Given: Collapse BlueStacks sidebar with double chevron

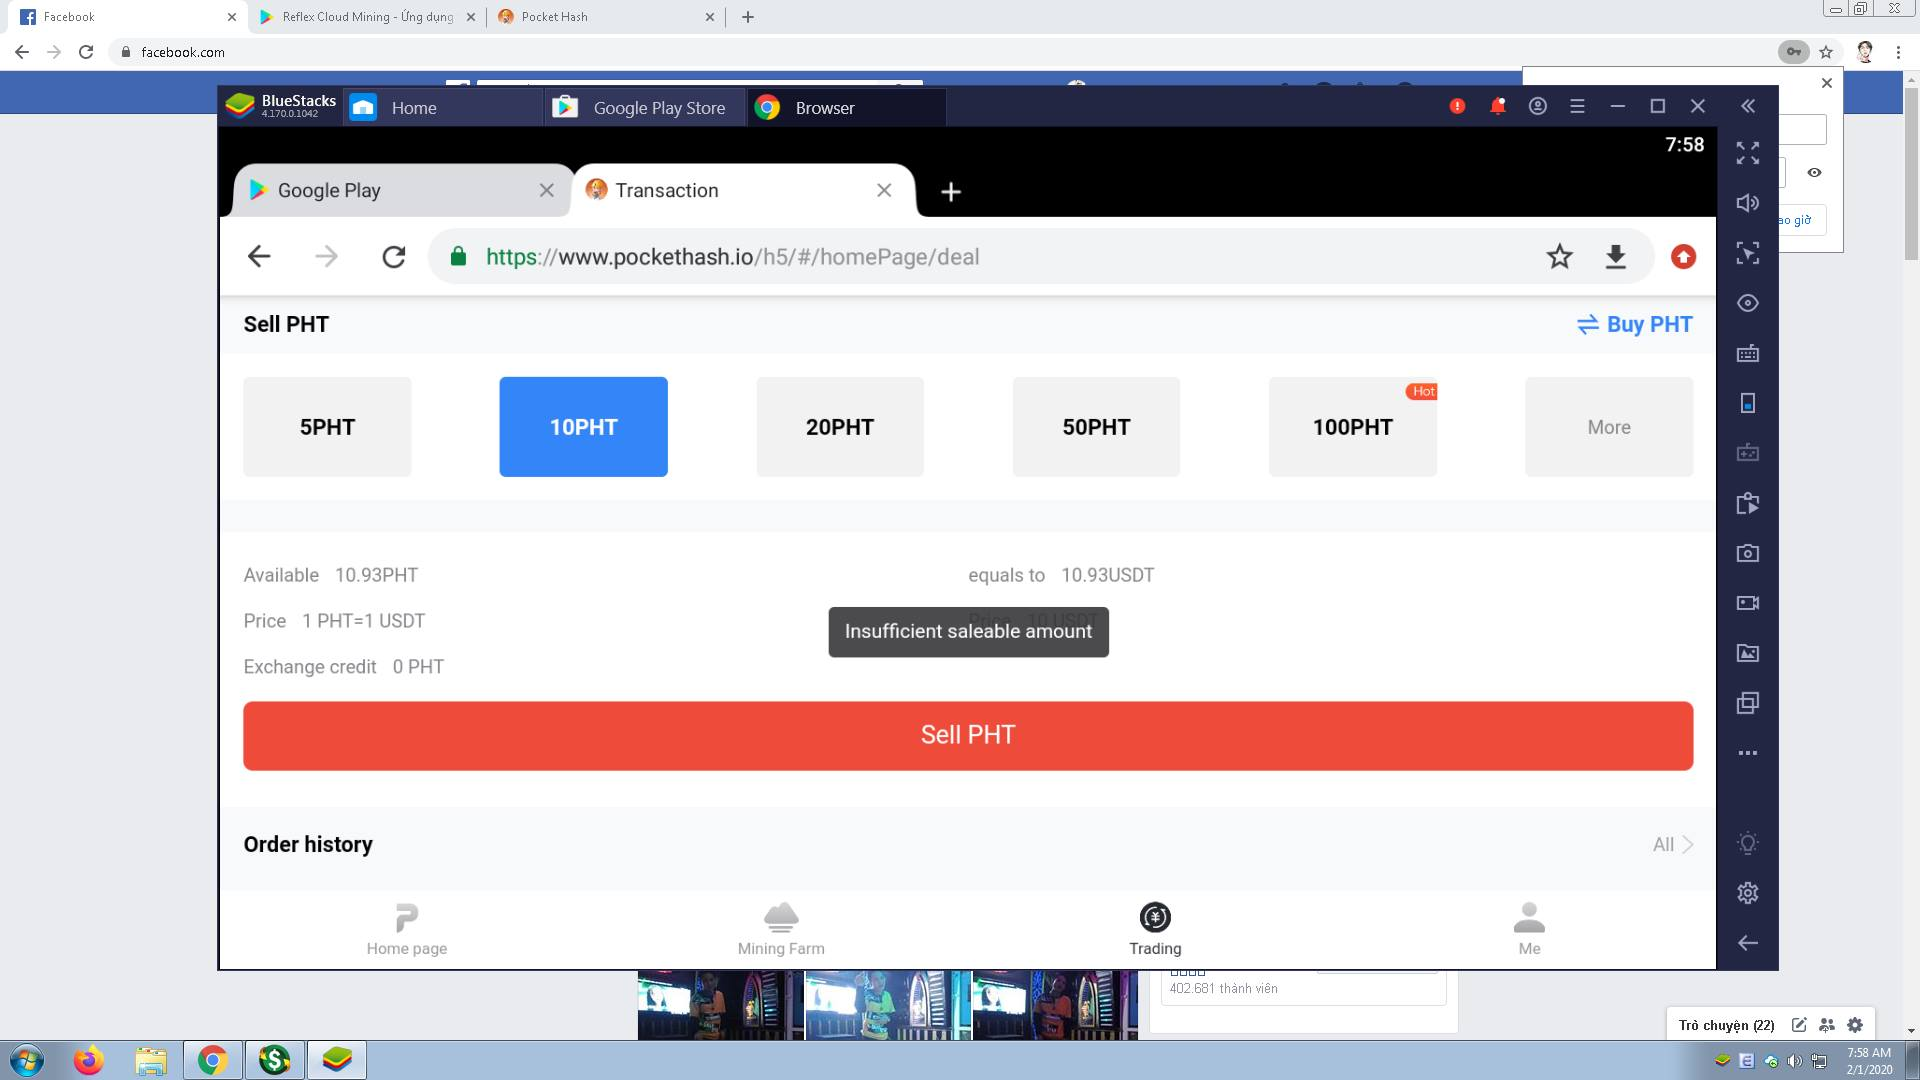Looking at the screenshot, I should 1747,106.
